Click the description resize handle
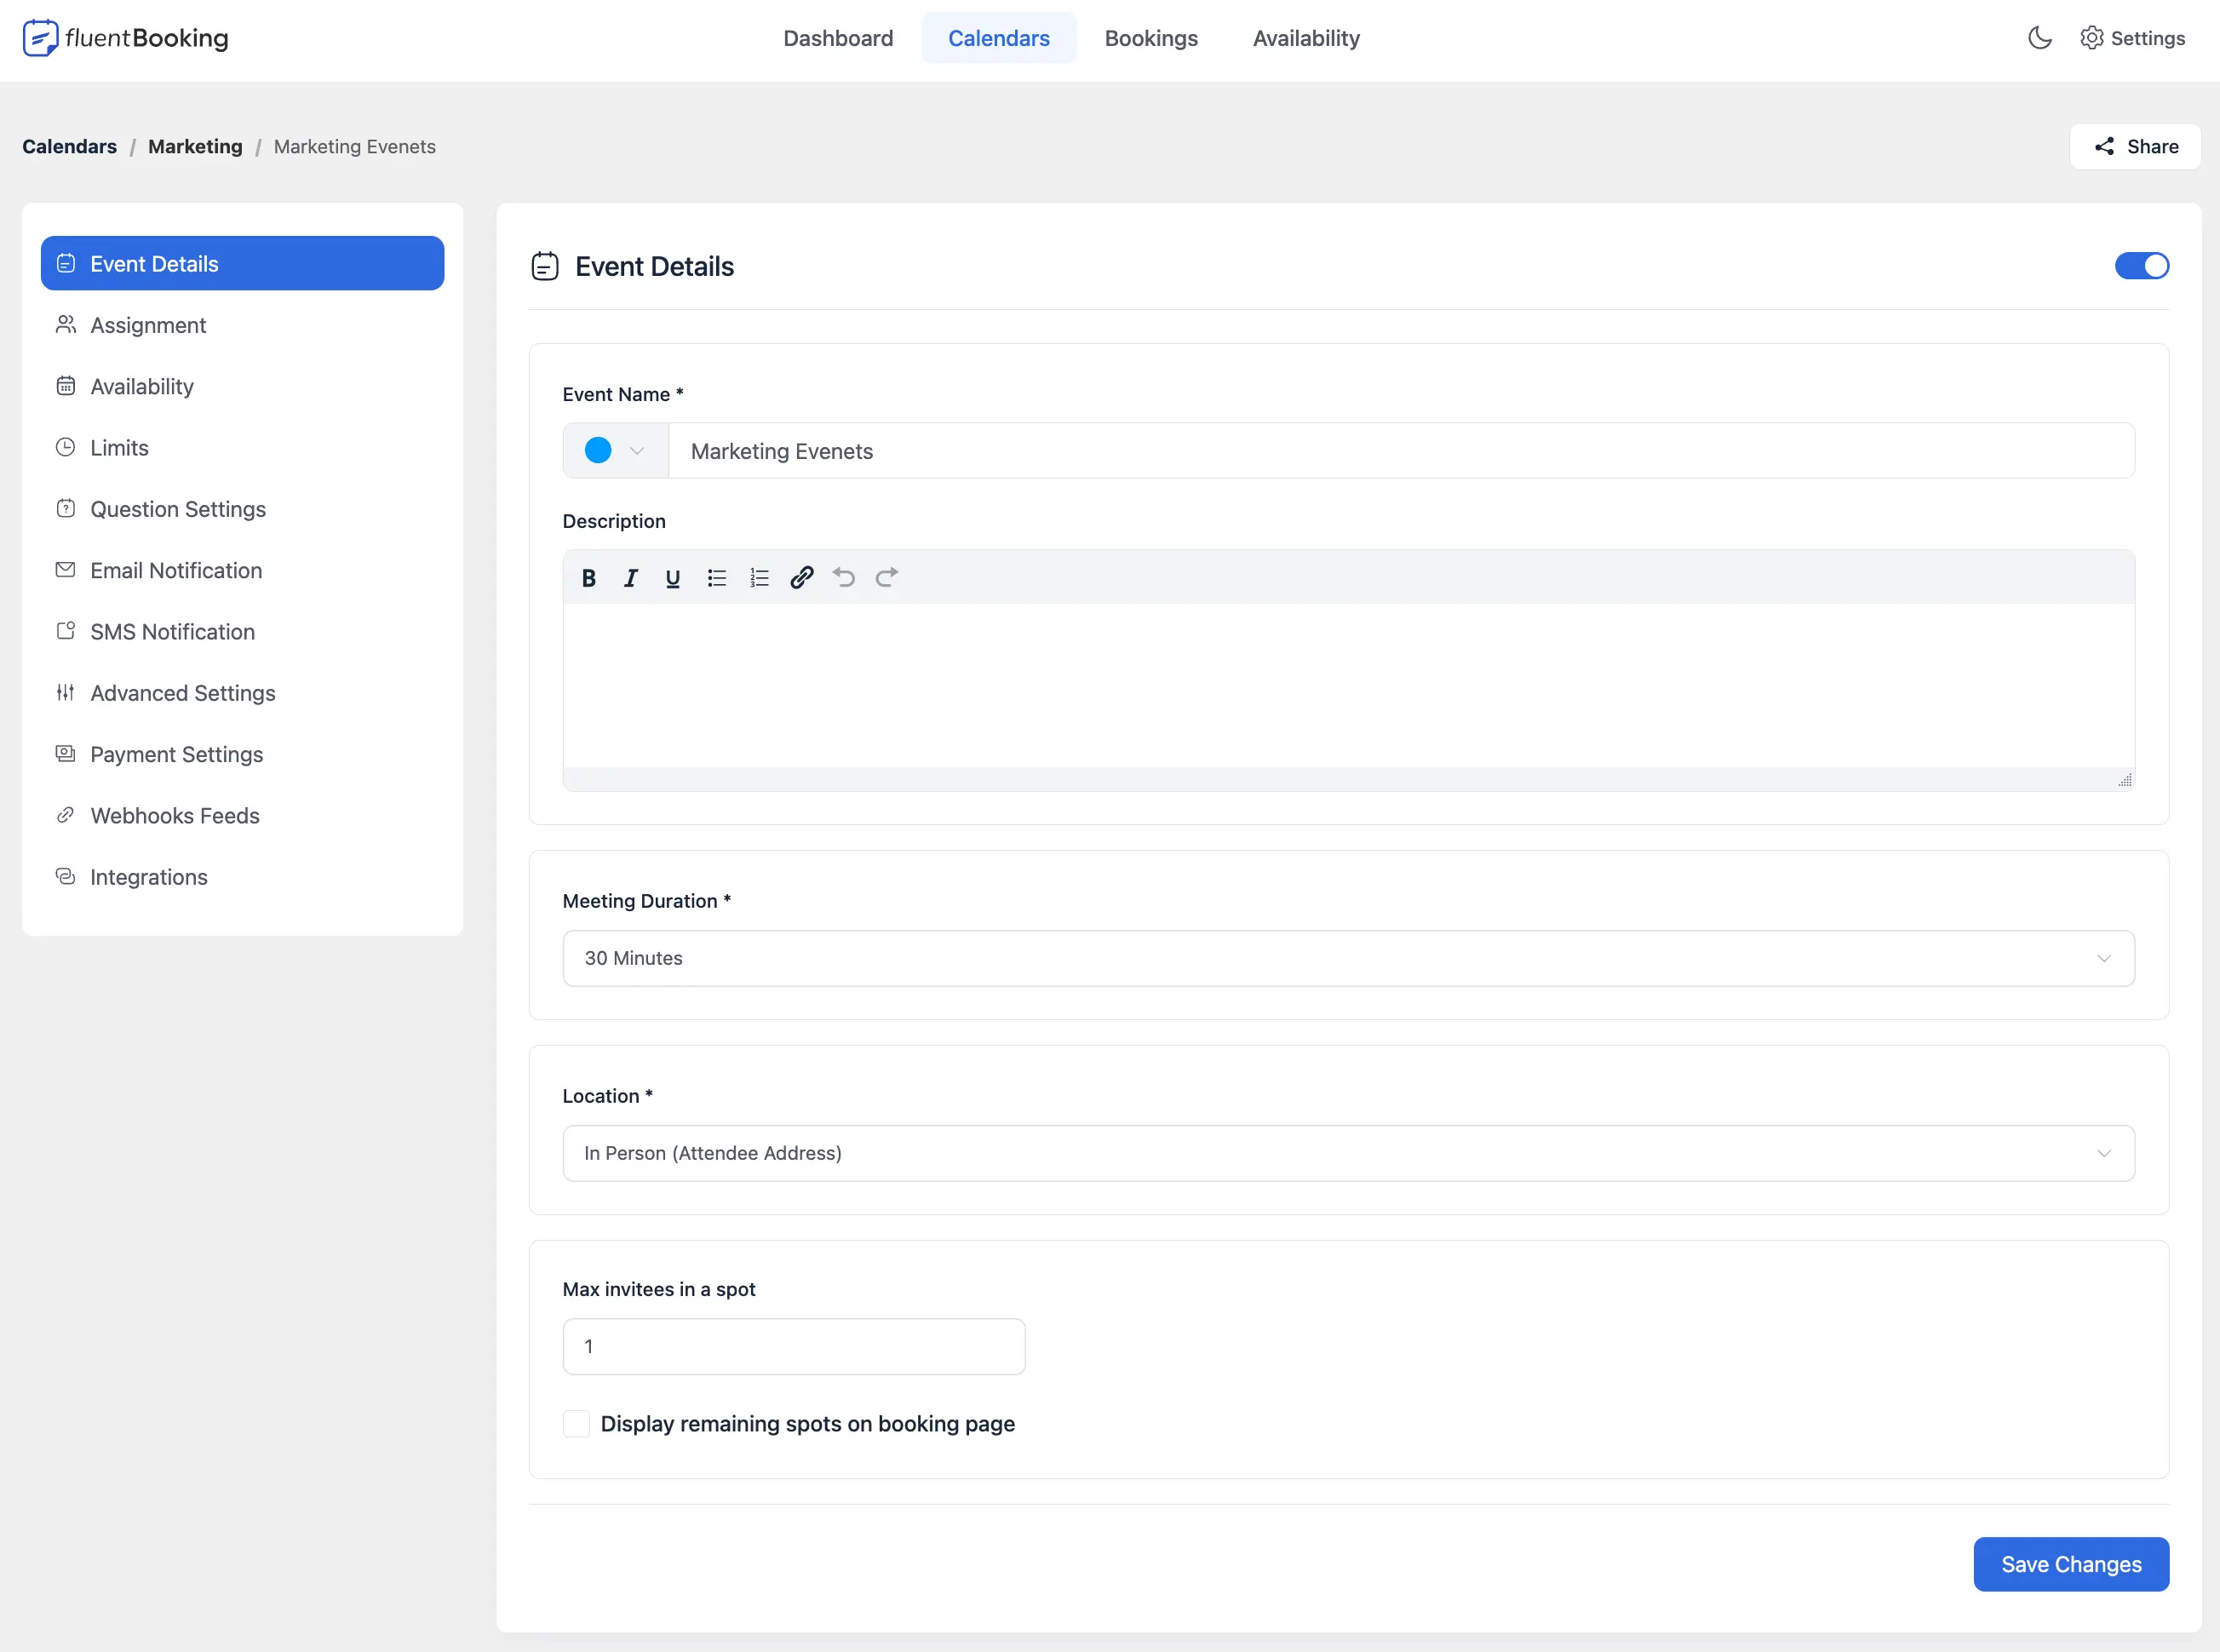 [x=2124, y=780]
